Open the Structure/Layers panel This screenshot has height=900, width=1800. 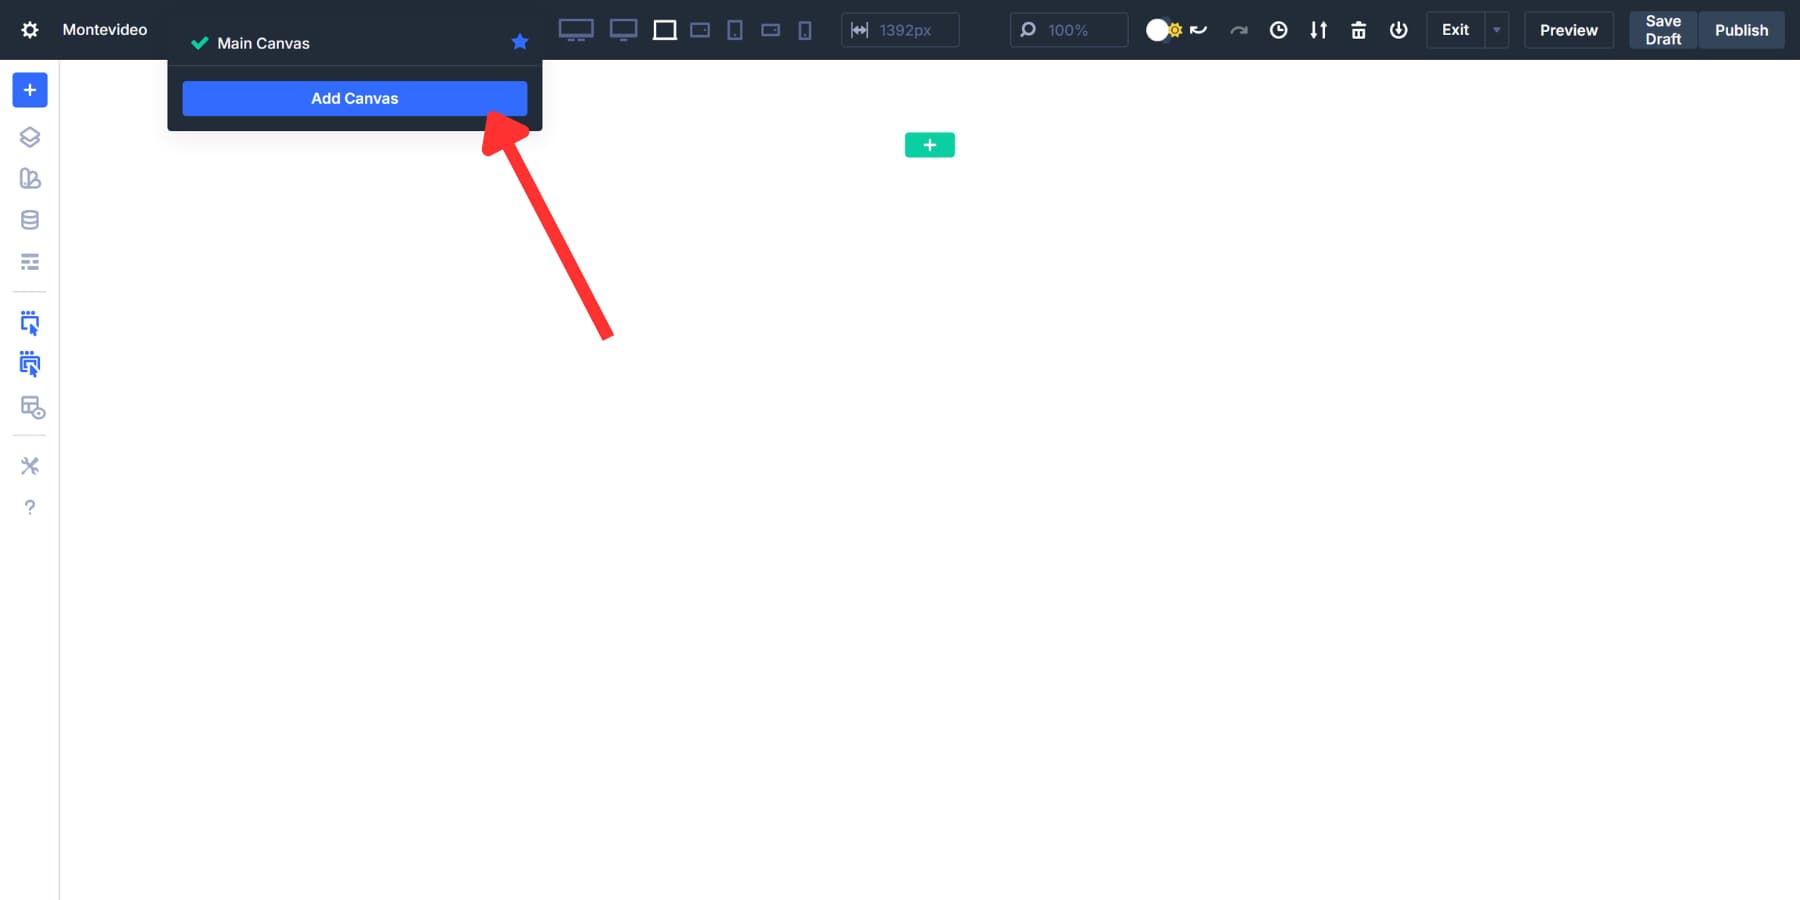29,137
